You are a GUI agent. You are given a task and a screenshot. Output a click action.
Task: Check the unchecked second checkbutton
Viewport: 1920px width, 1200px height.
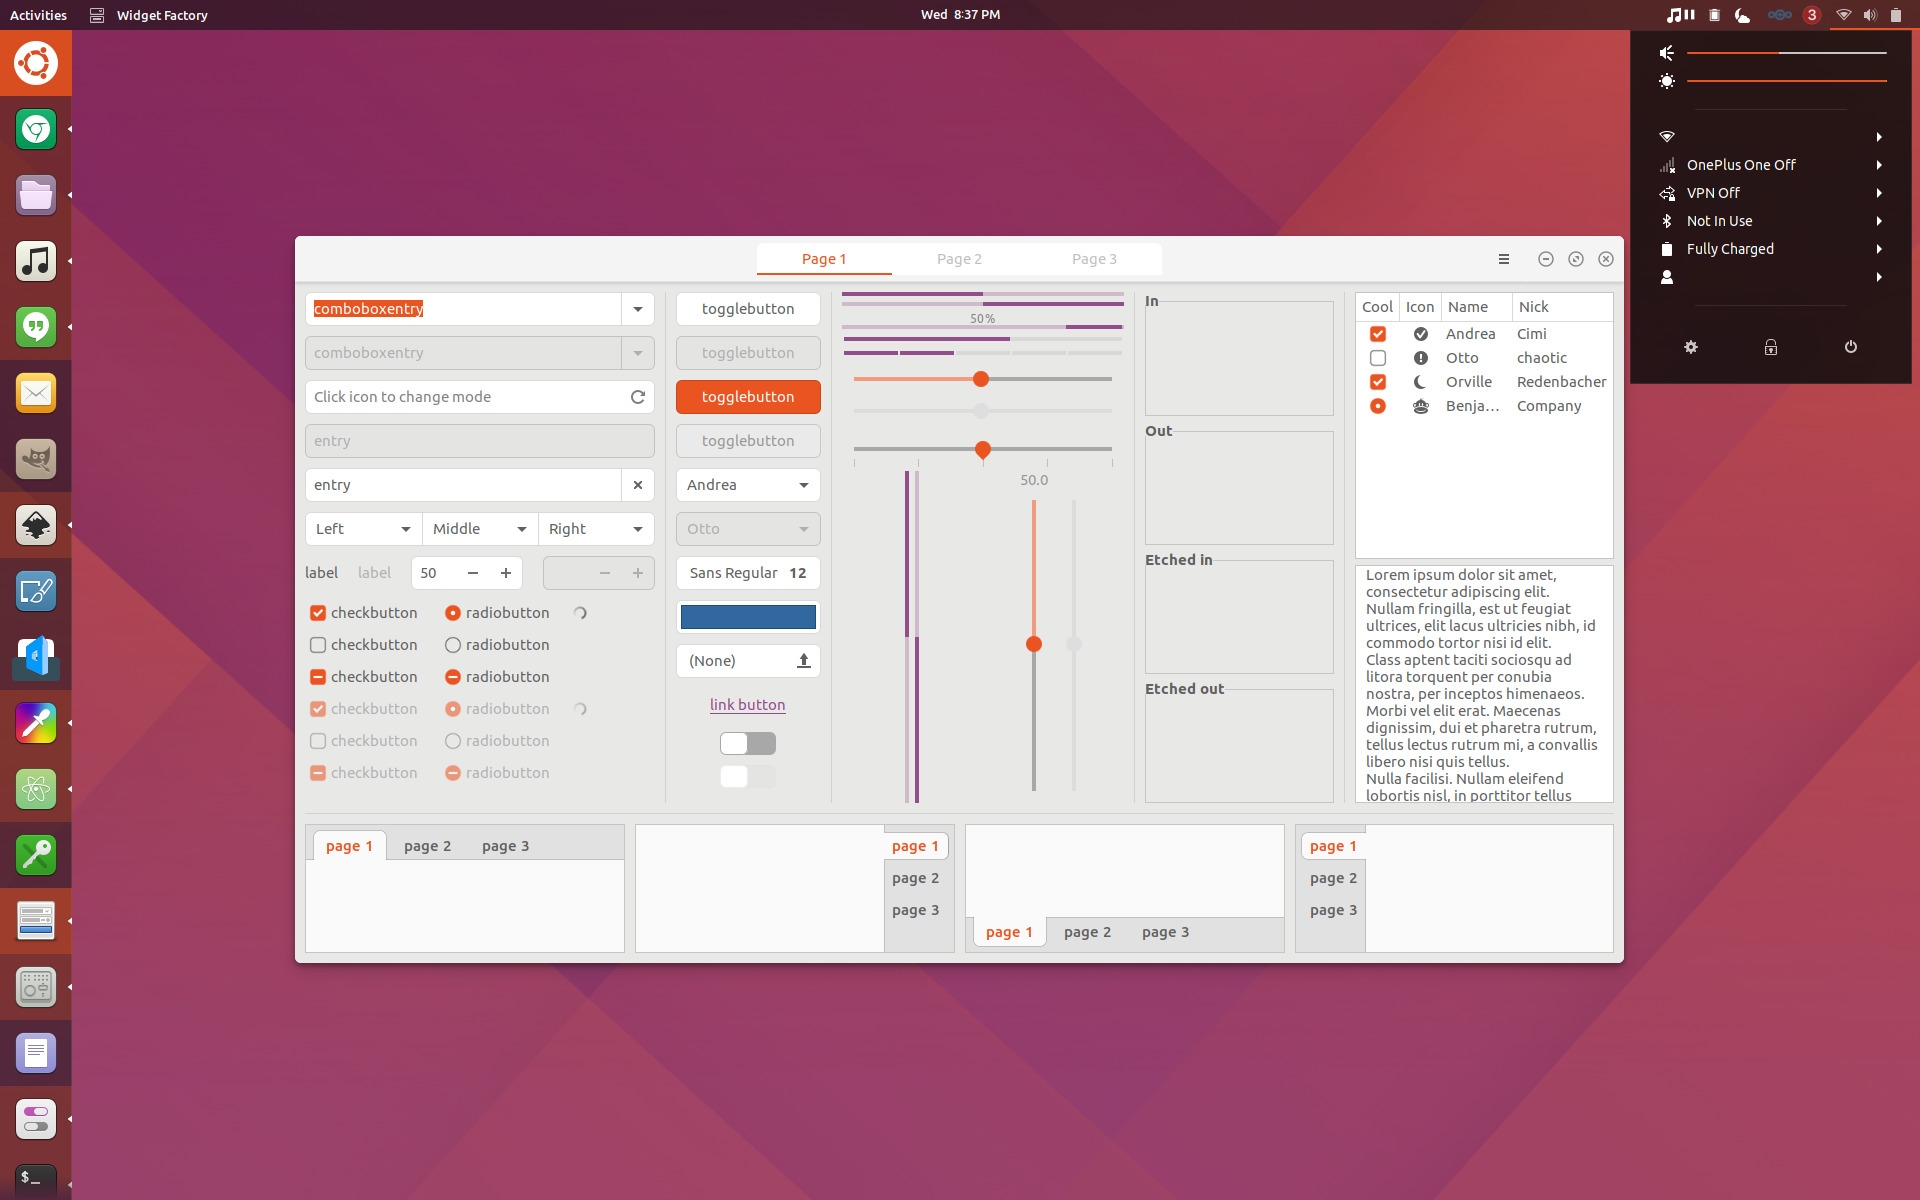click(318, 645)
